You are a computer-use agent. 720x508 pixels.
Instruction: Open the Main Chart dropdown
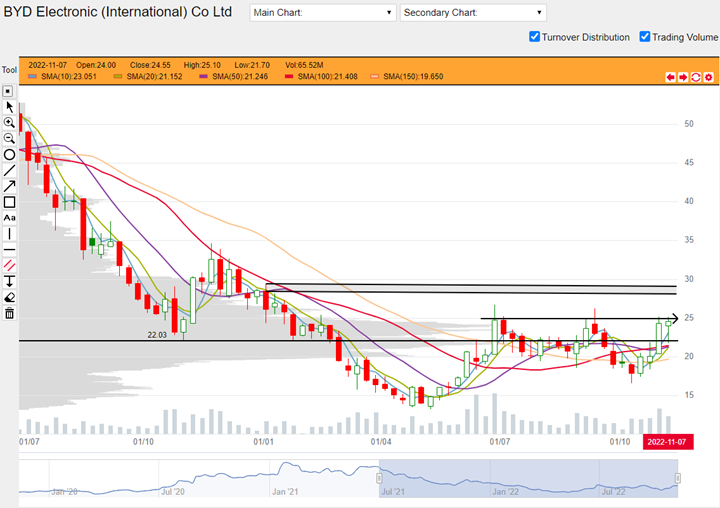point(323,12)
